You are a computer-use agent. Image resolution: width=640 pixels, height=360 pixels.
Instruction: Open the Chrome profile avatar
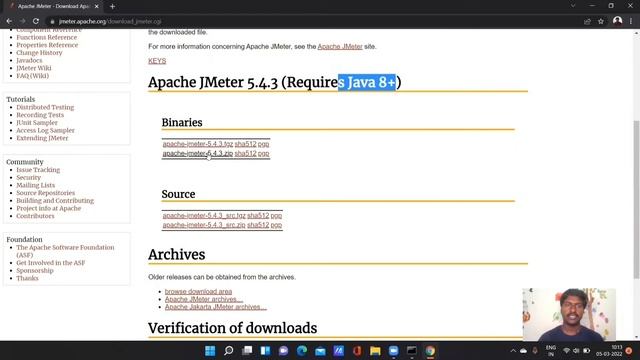tap(617, 21)
